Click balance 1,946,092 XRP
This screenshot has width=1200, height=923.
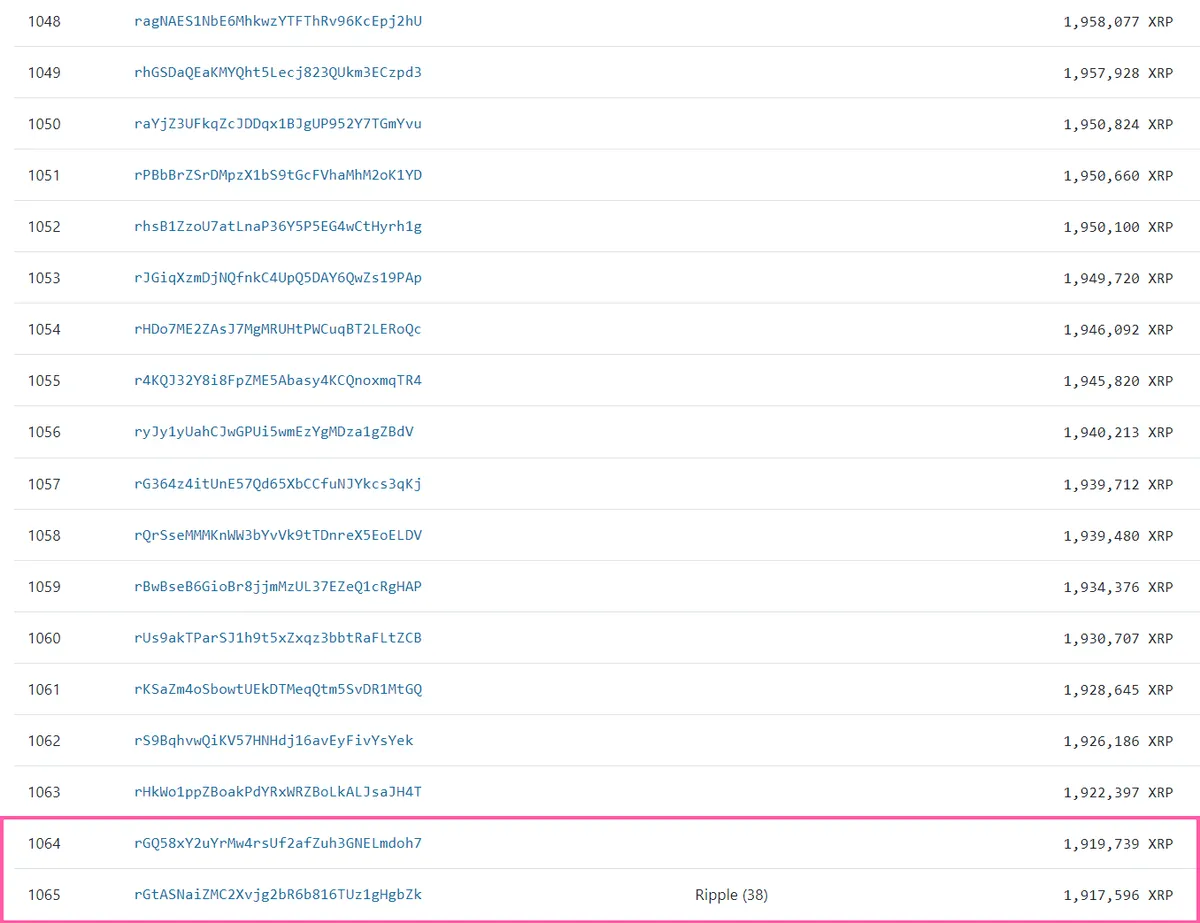[x=1118, y=329]
